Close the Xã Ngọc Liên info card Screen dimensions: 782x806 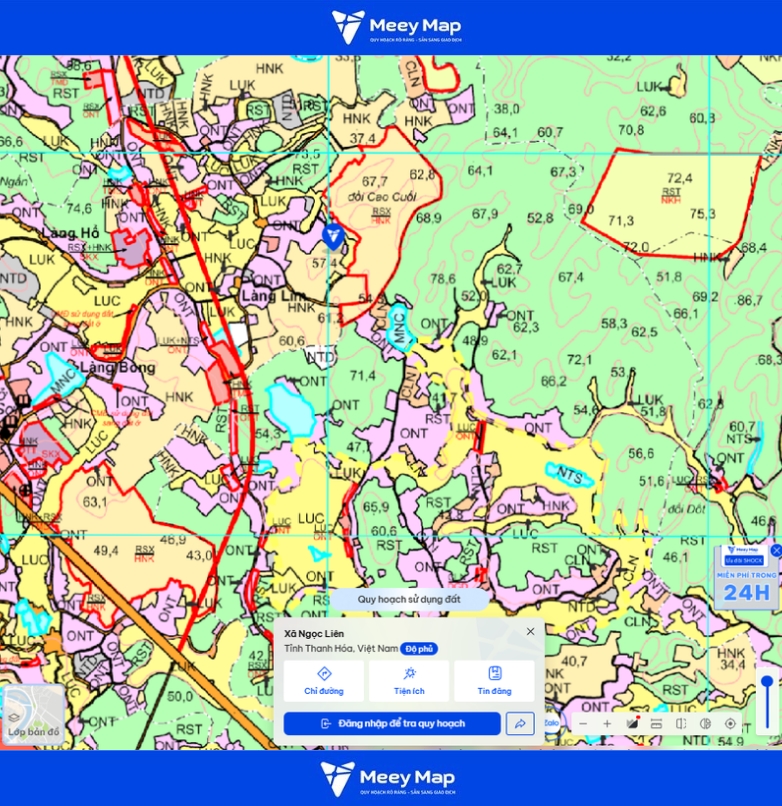pos(531,631)
